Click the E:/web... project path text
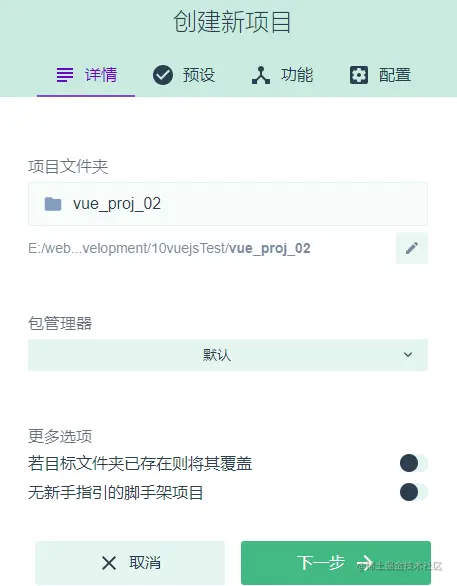The image size is (457, 586). click(169, 249)
